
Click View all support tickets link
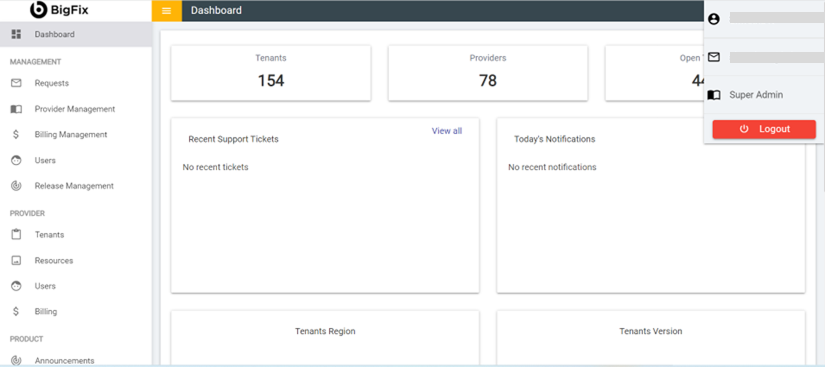tap(447, 131)
